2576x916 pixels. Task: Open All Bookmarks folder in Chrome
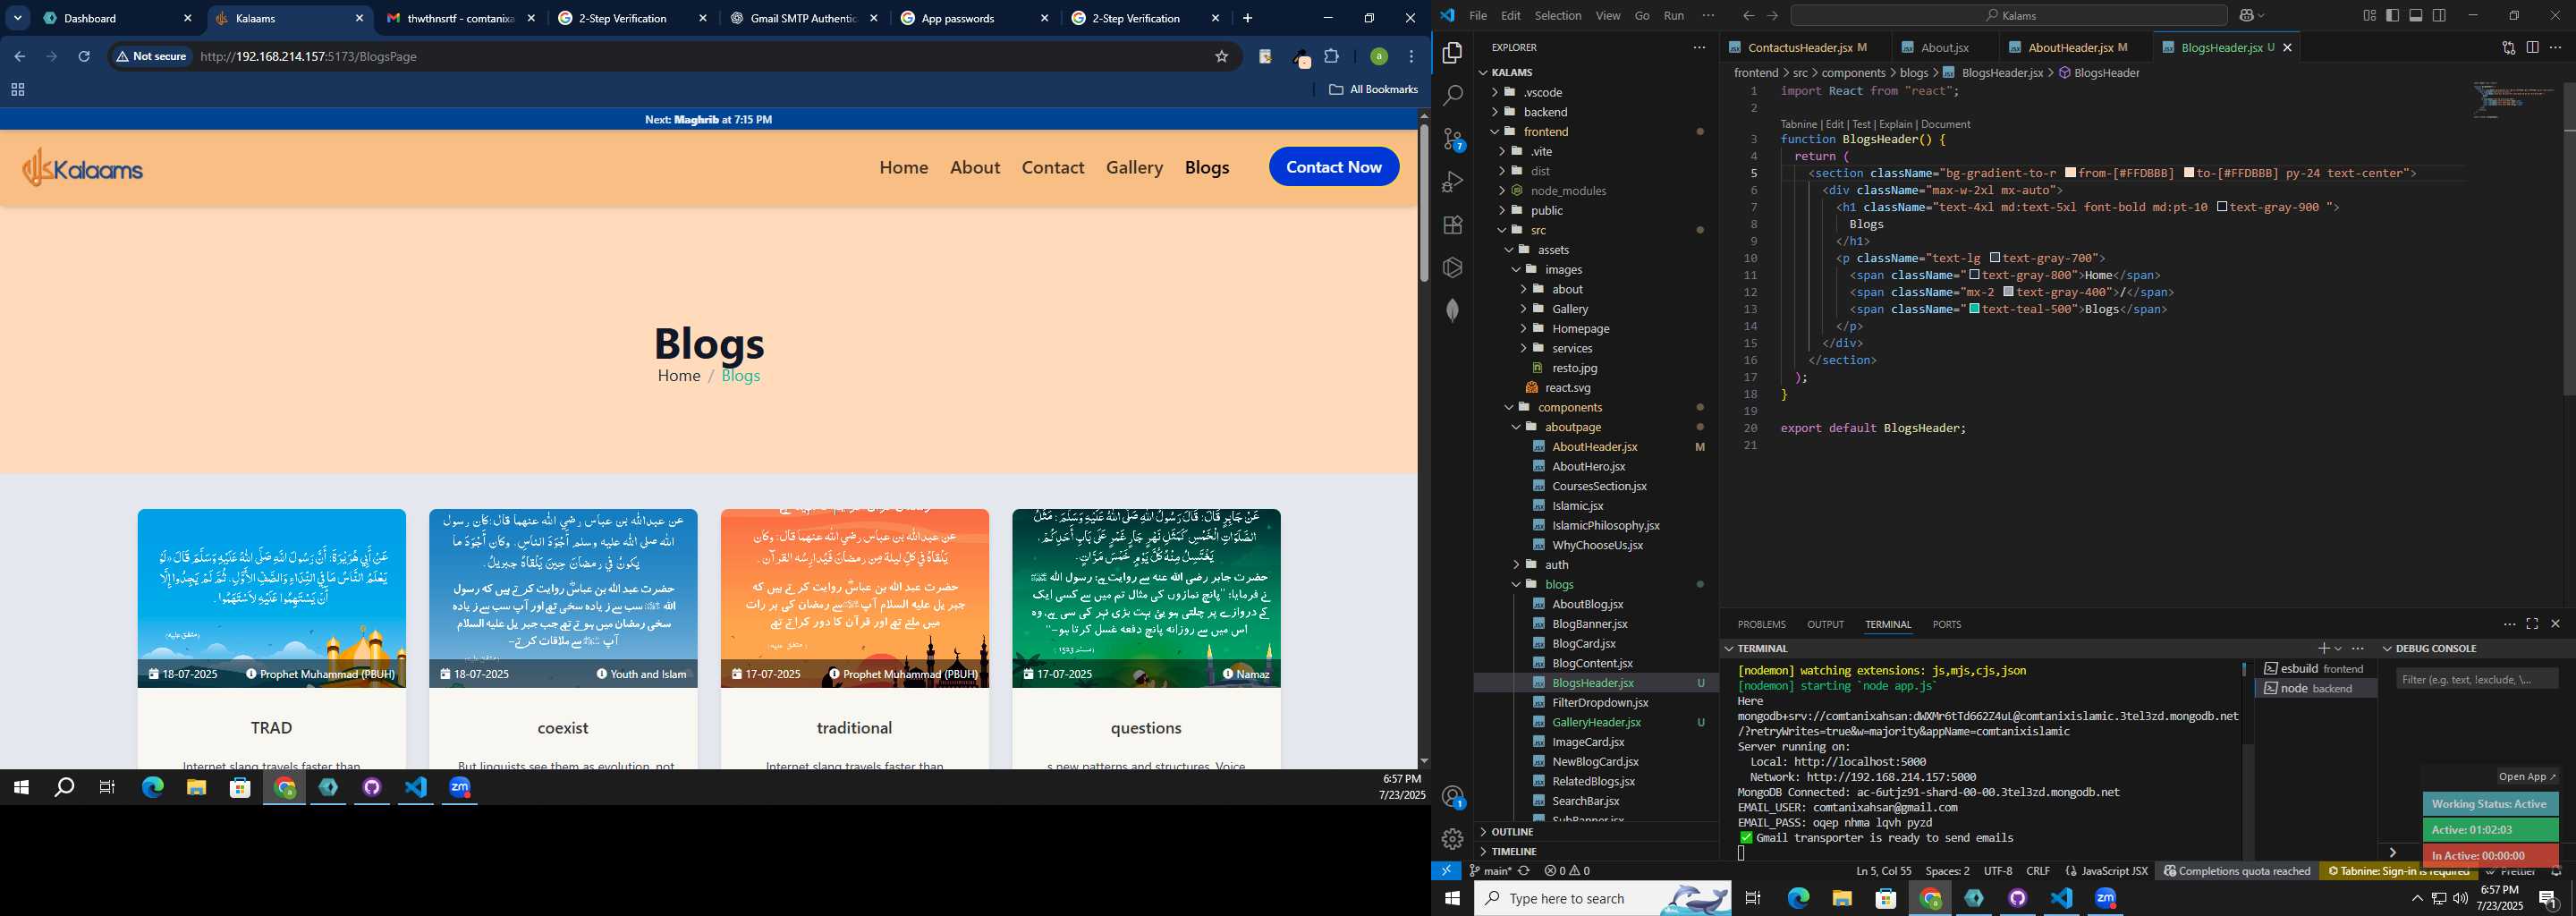point(1373,90)
